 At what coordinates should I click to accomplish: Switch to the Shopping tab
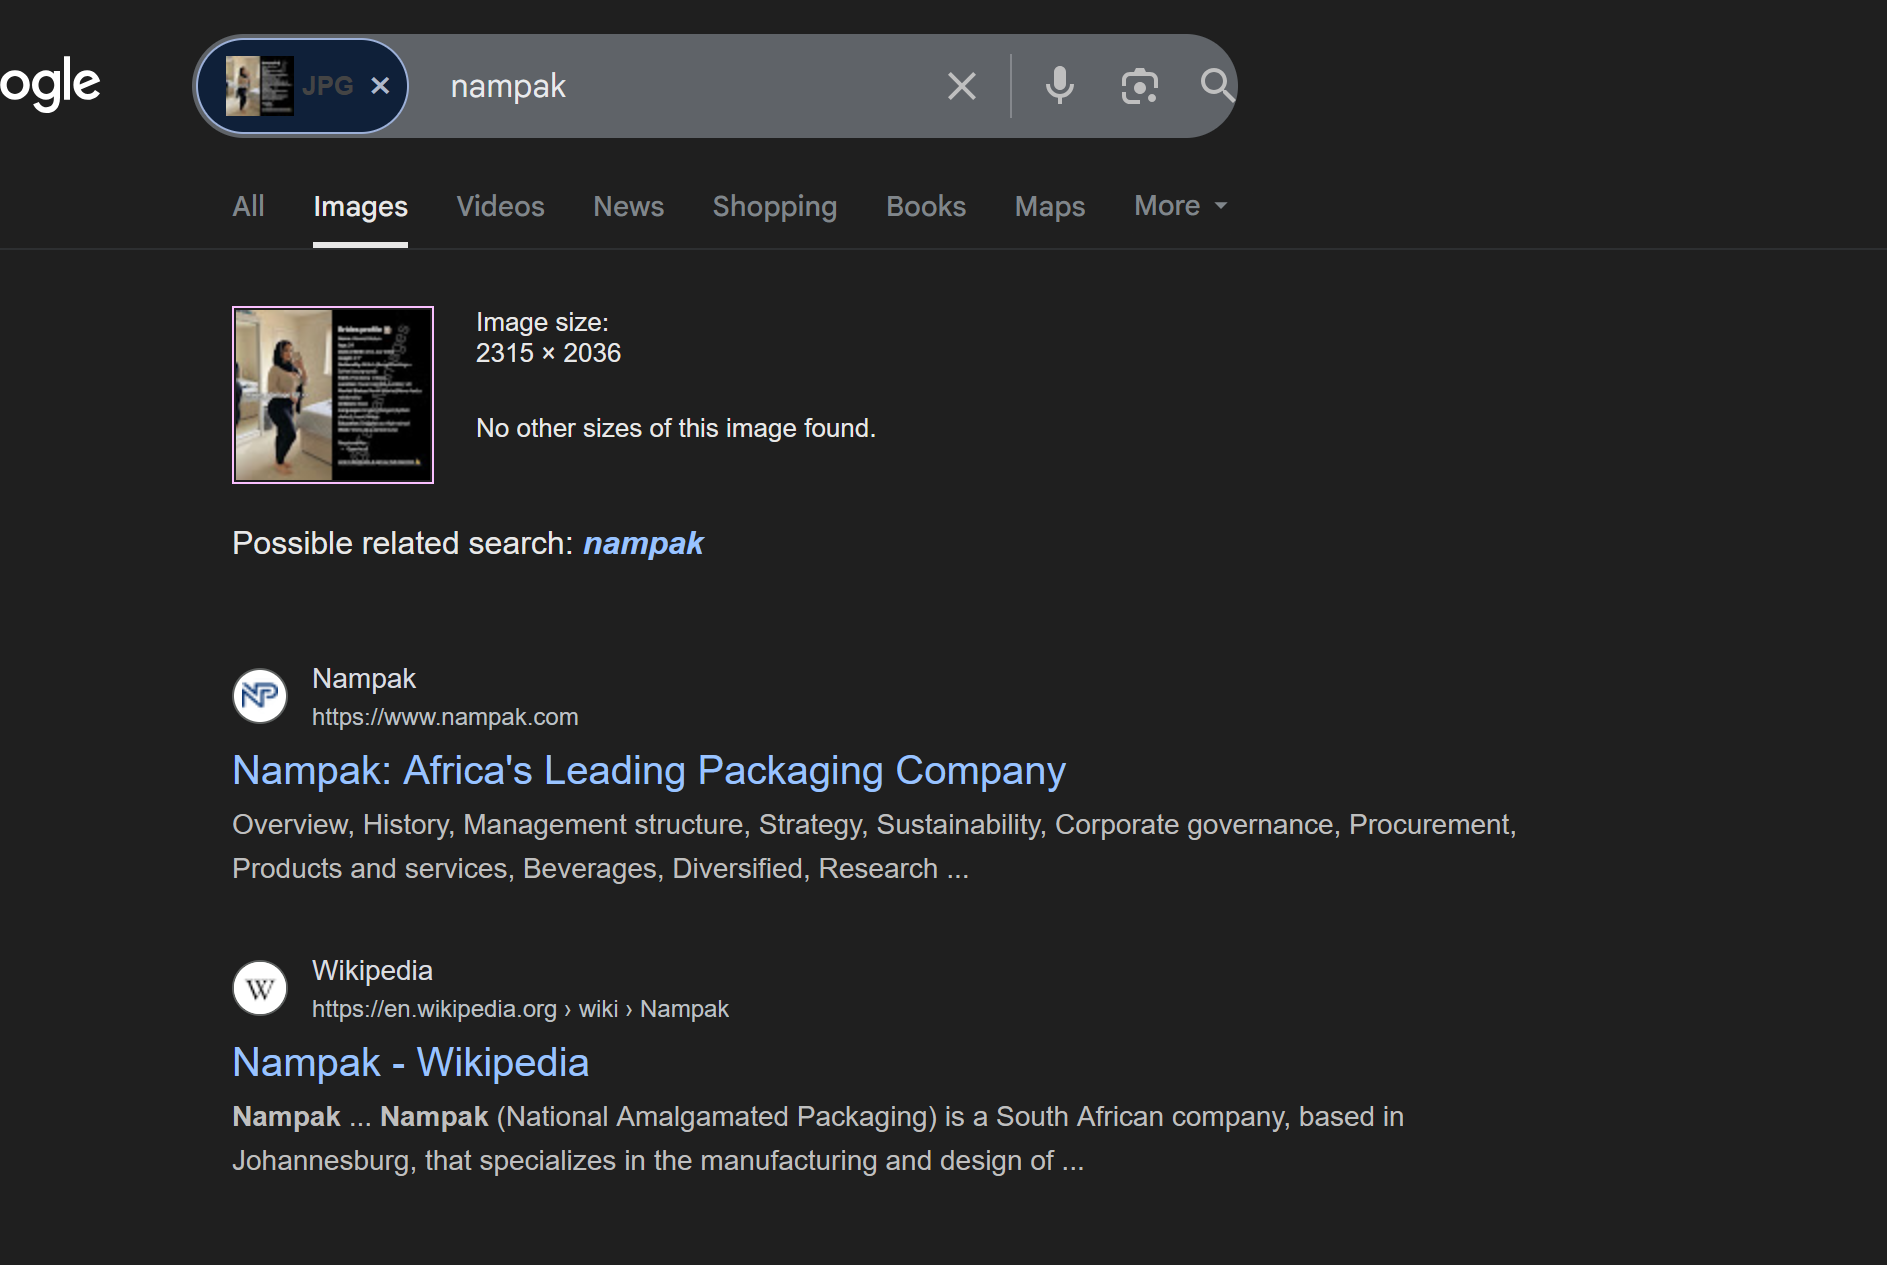pyautogui.click(x=774, y=206)
